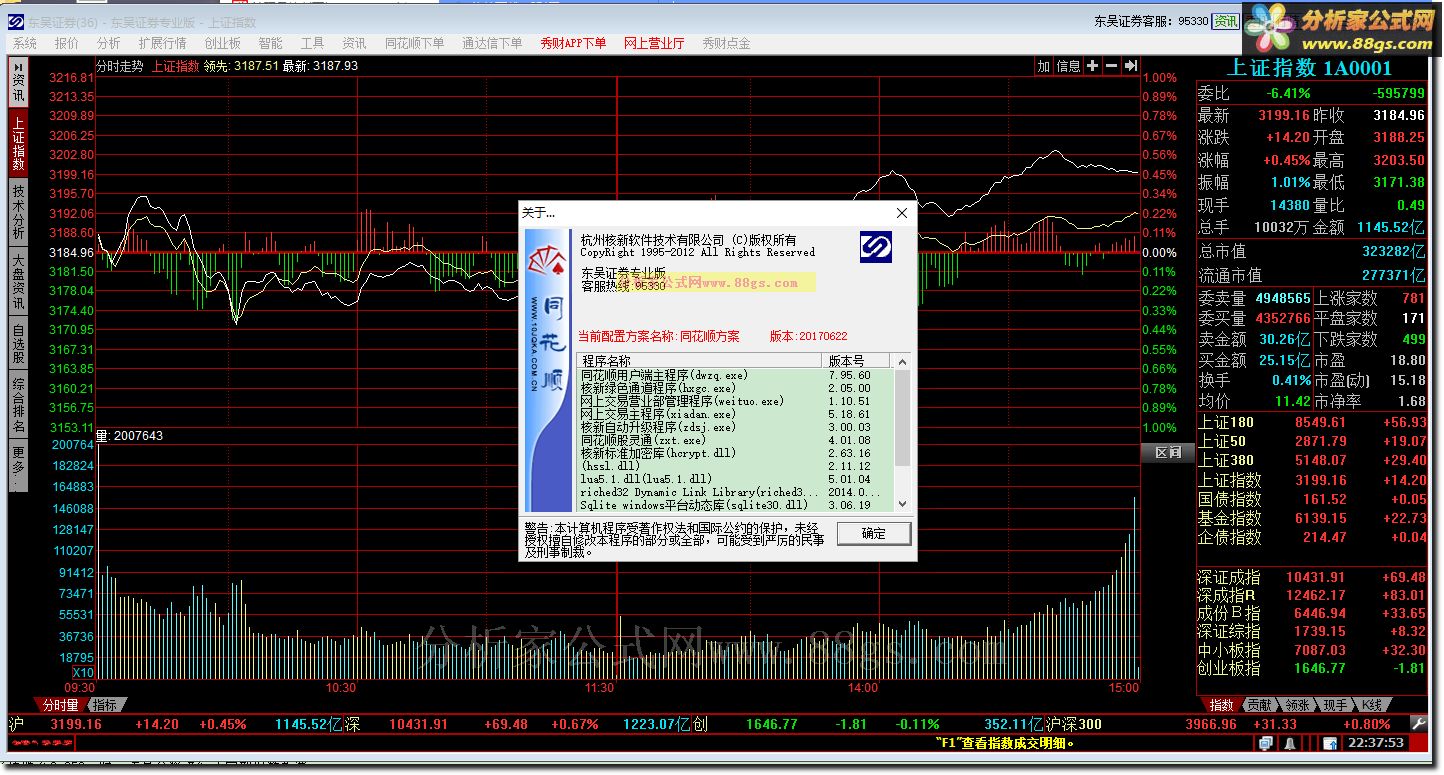Click 沪深300 in bottom ticker bar
1444x775 pixels.
[x=1074, y=724]
